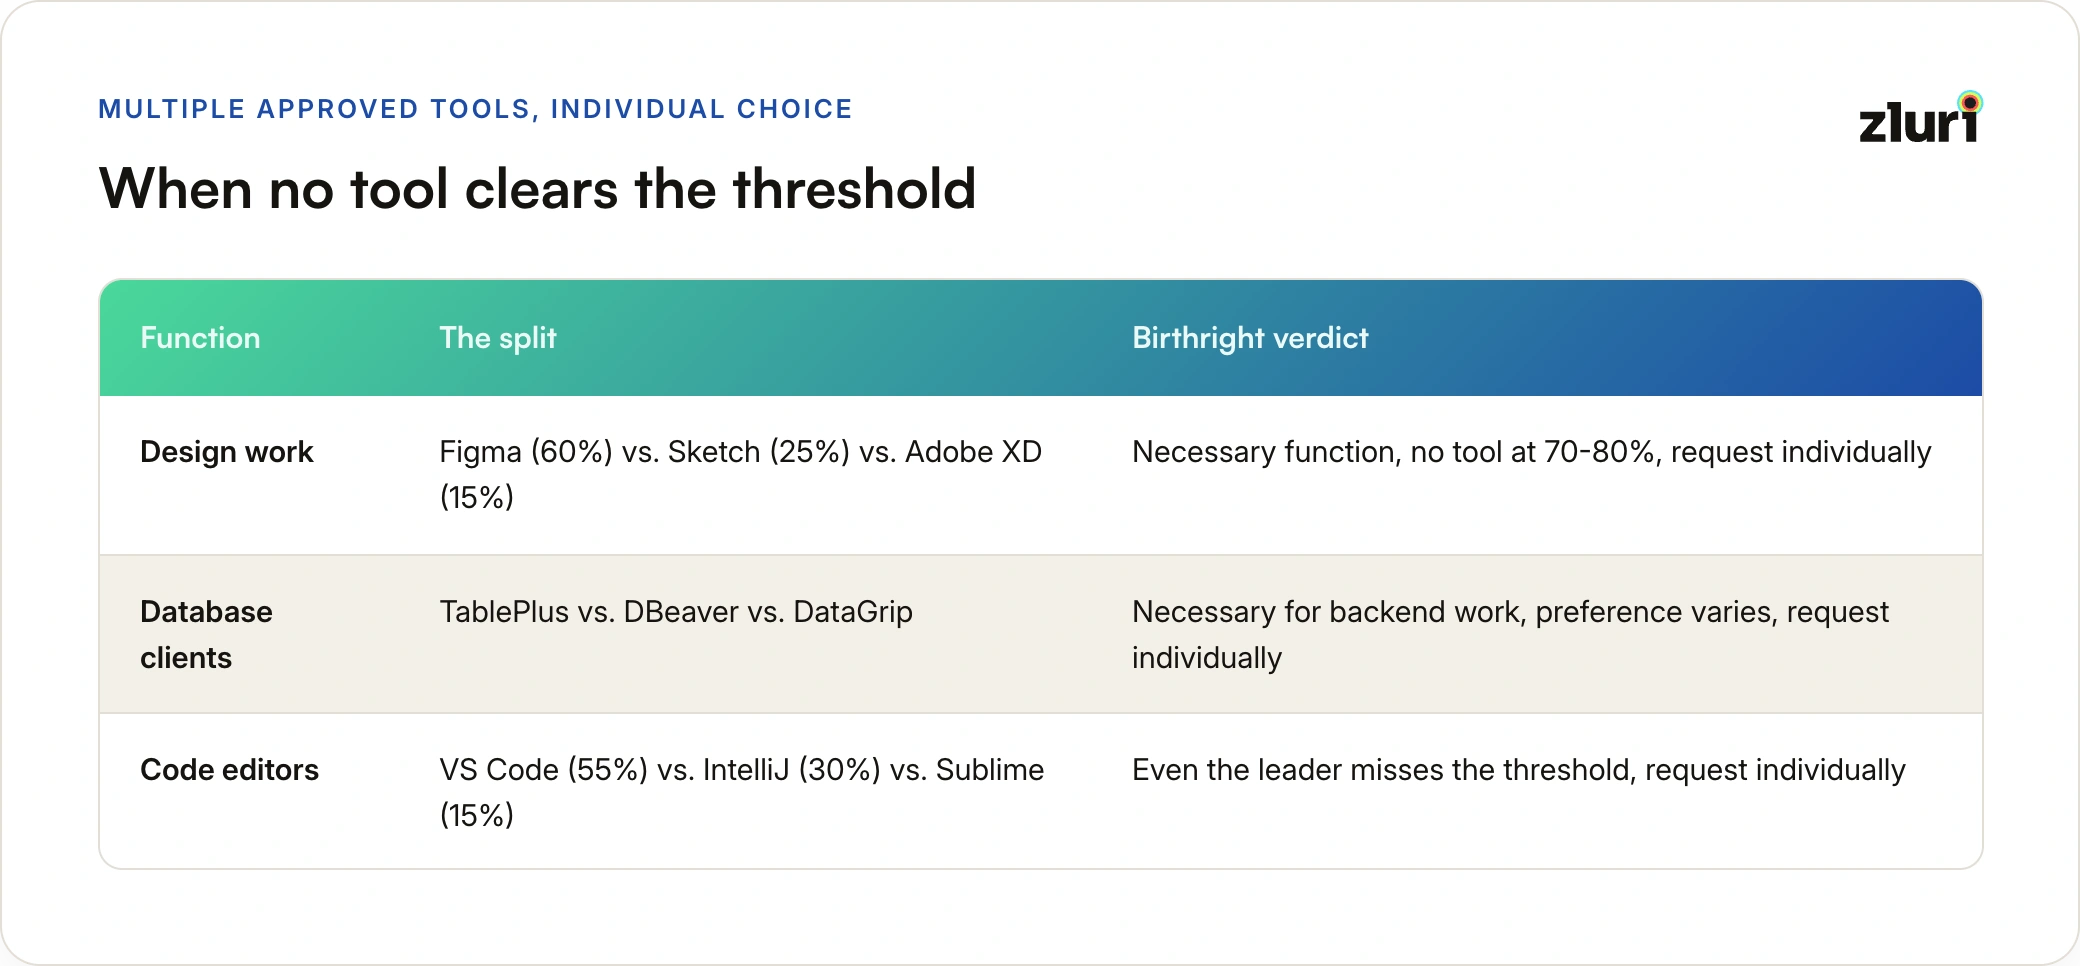Click the 'When no tool clears the threshold' heading
This screenshot has height=966, width=2080.
point(538,189)
